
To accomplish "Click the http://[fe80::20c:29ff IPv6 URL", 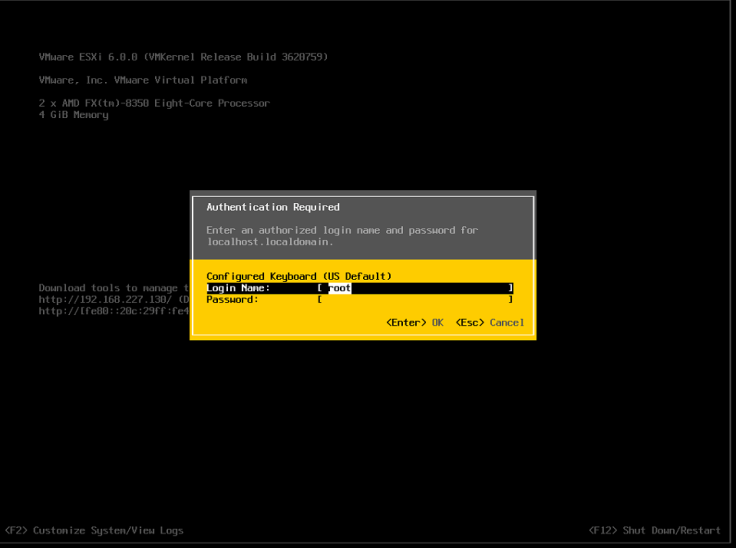I will pyautogui.click(x=114, y=311).
